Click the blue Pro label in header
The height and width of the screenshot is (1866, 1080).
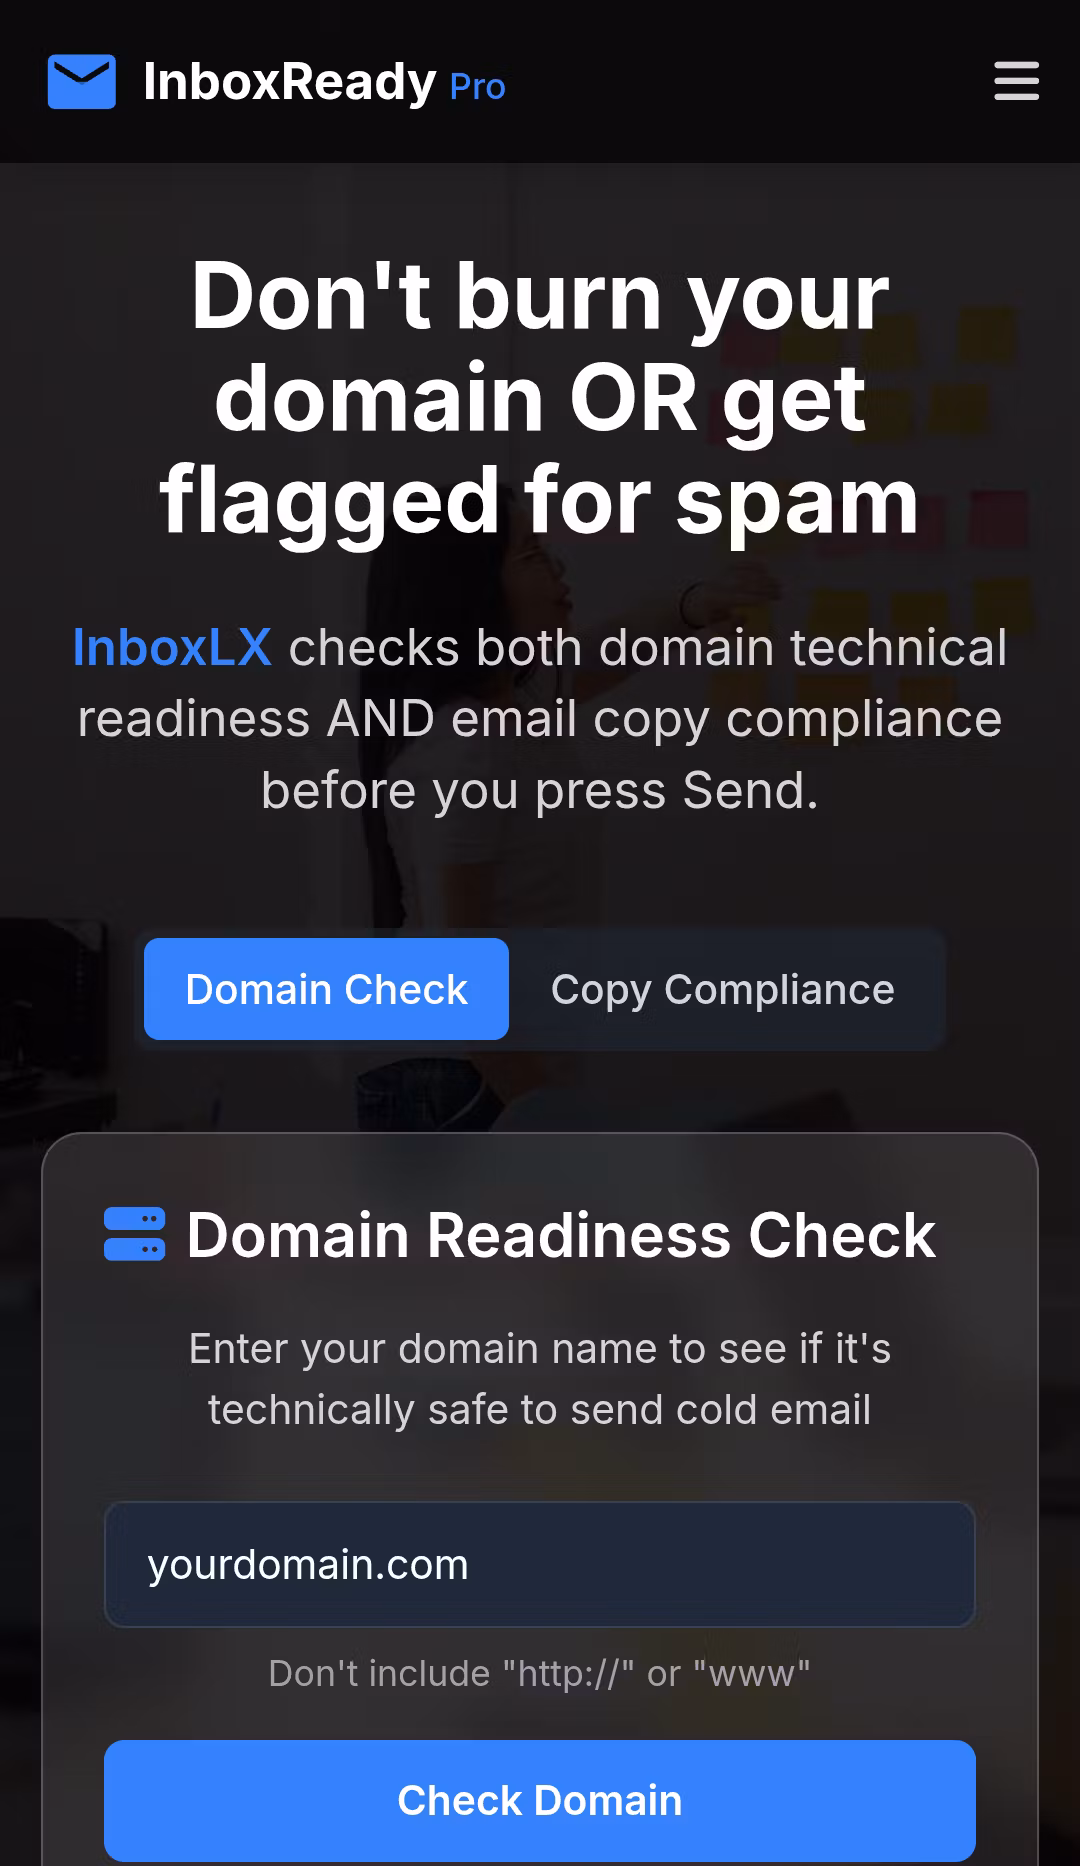pyautogui.click(x=478, y=87)
